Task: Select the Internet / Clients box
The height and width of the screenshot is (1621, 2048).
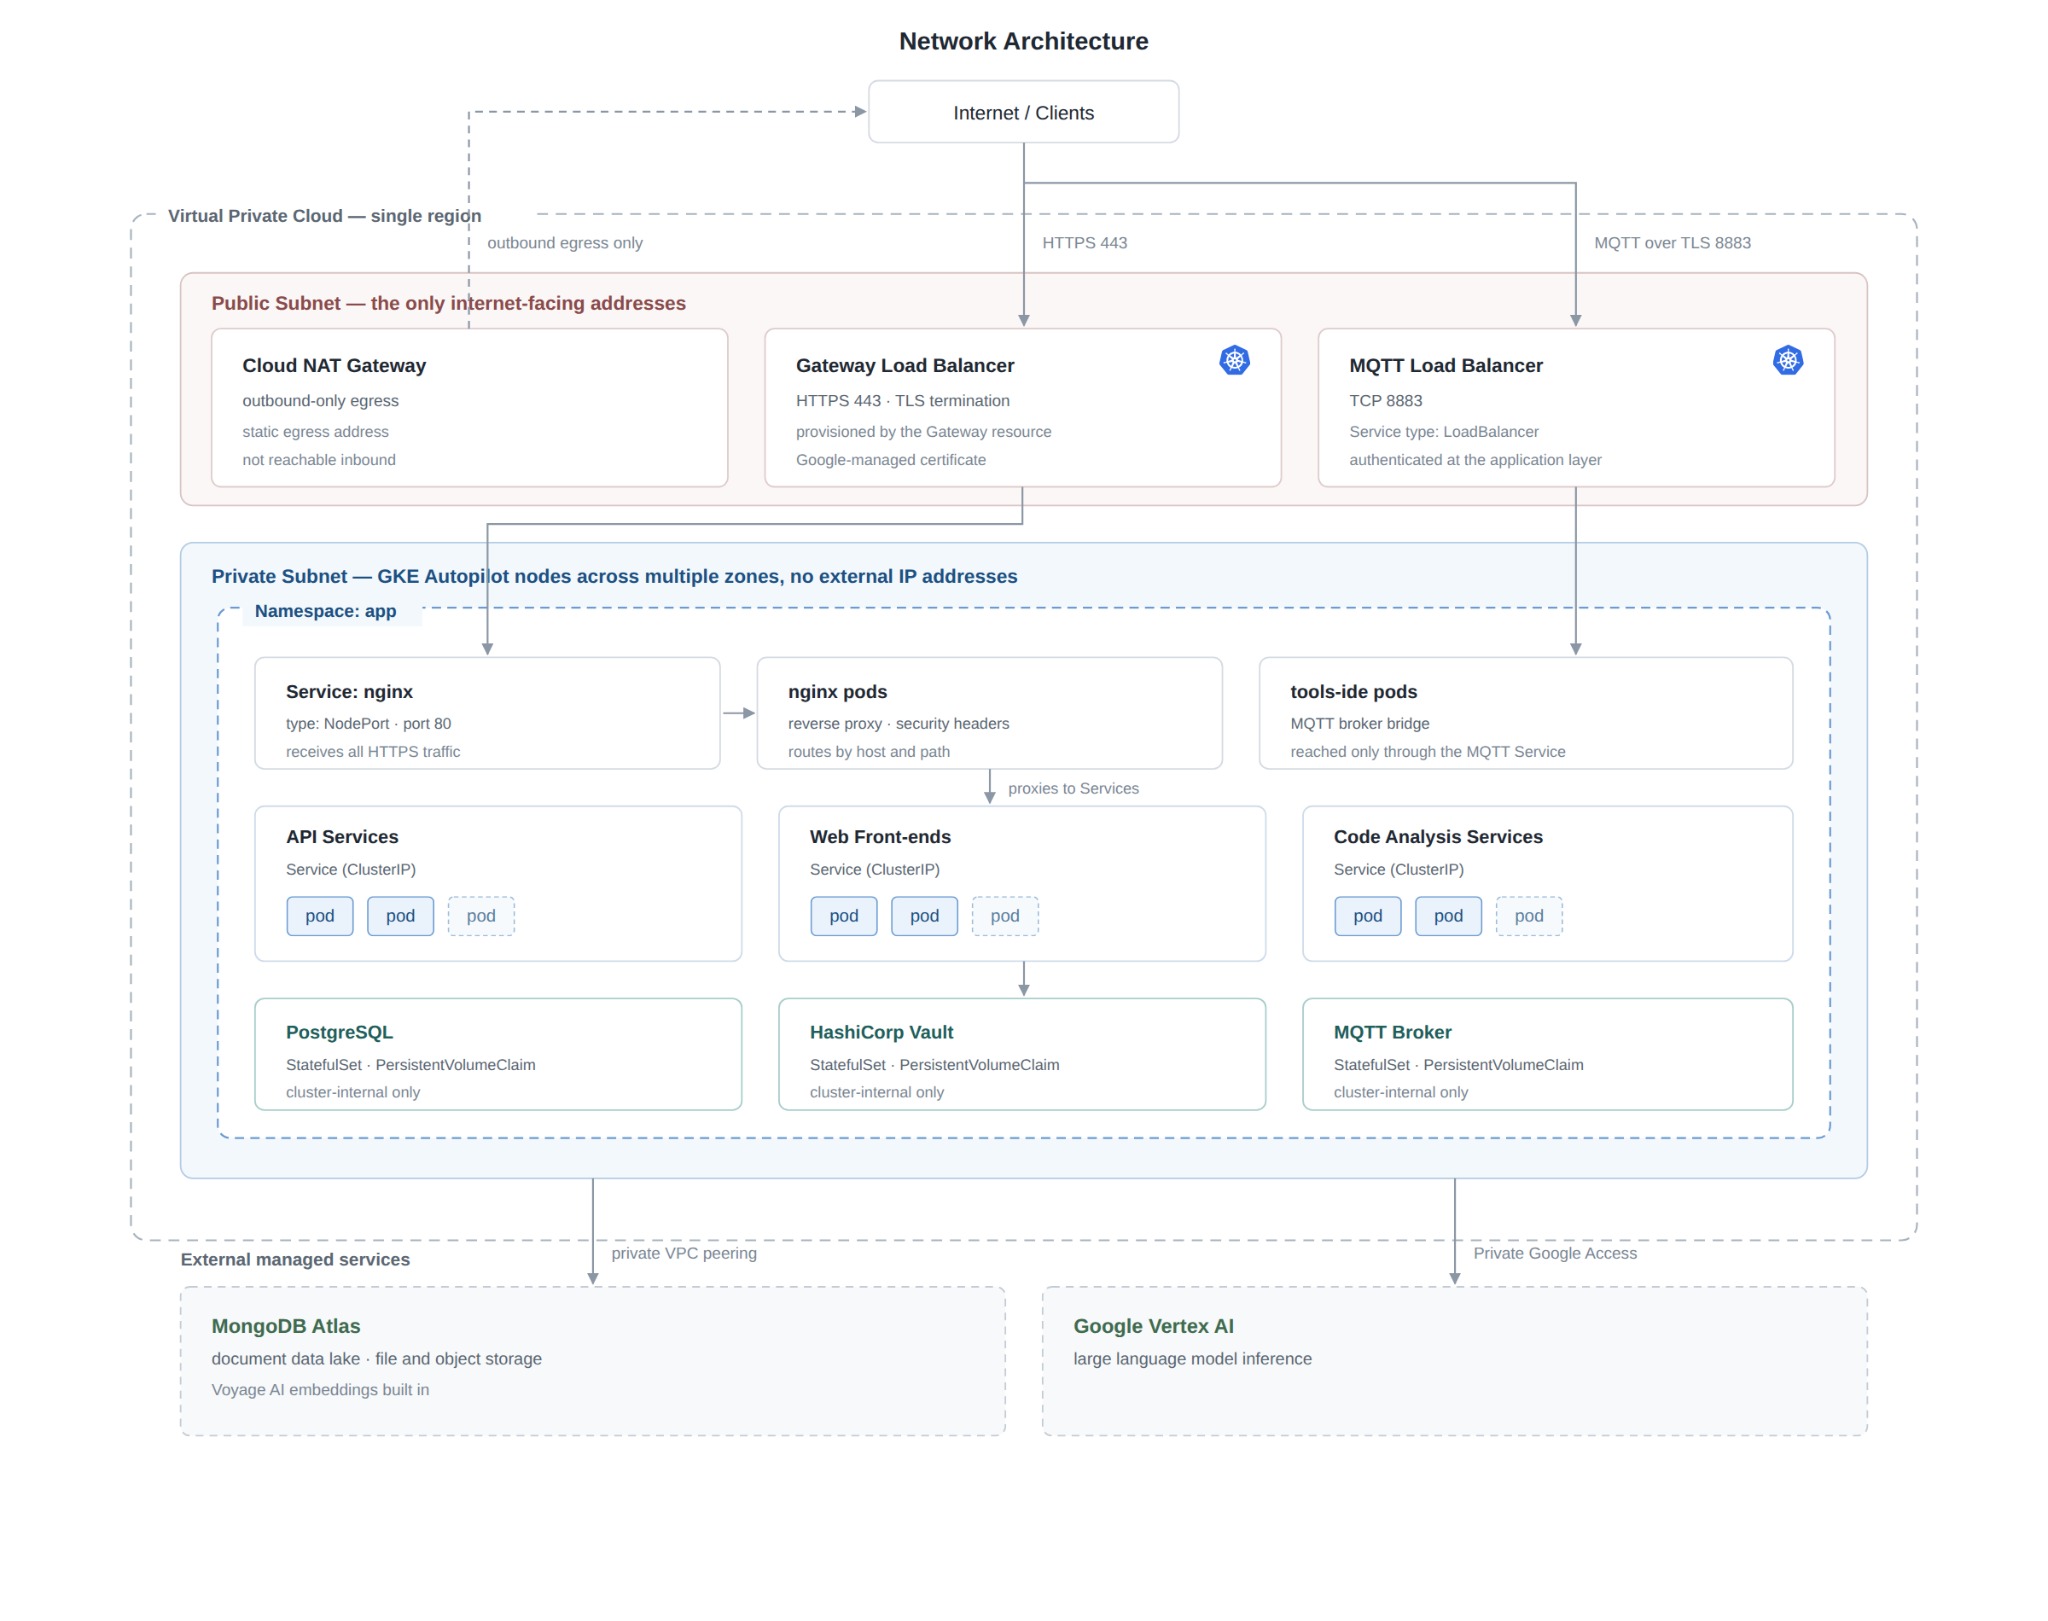Action: (x=1023, y=112)
